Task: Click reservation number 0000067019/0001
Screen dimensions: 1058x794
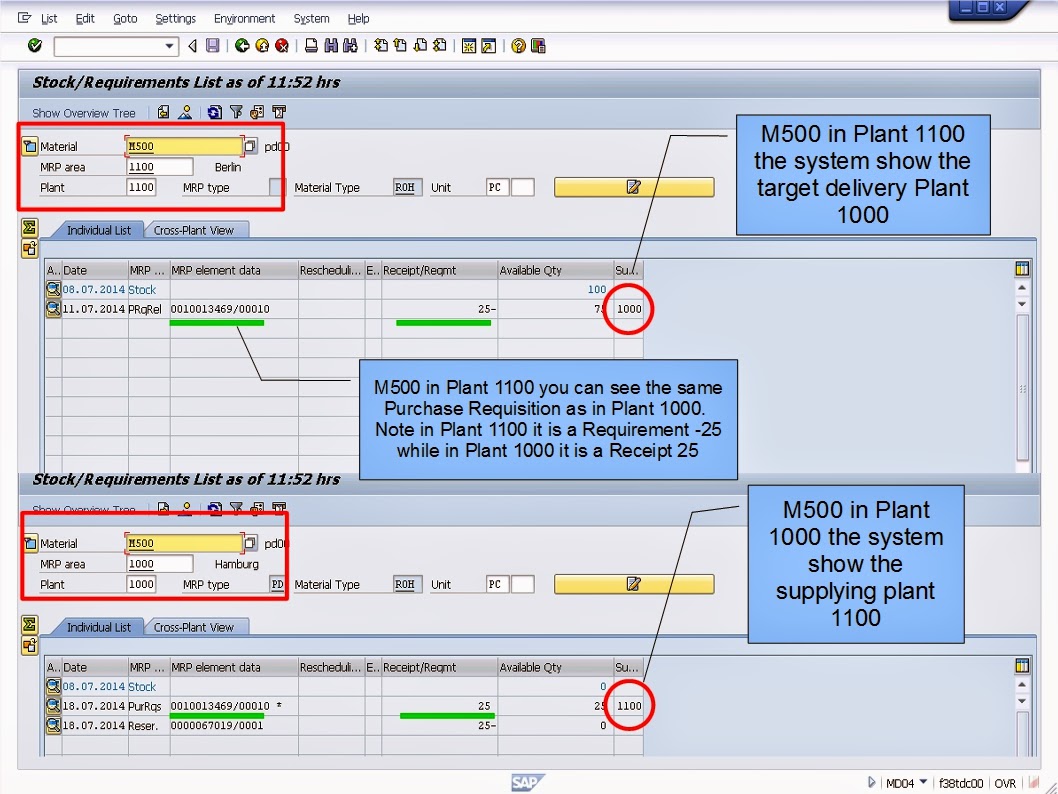Action: [x=217, y=726]
